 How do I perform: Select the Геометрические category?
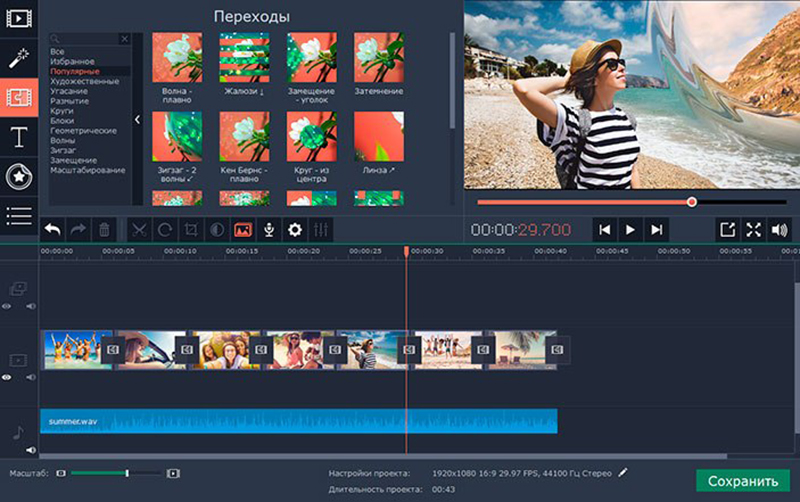coord(83,131)
